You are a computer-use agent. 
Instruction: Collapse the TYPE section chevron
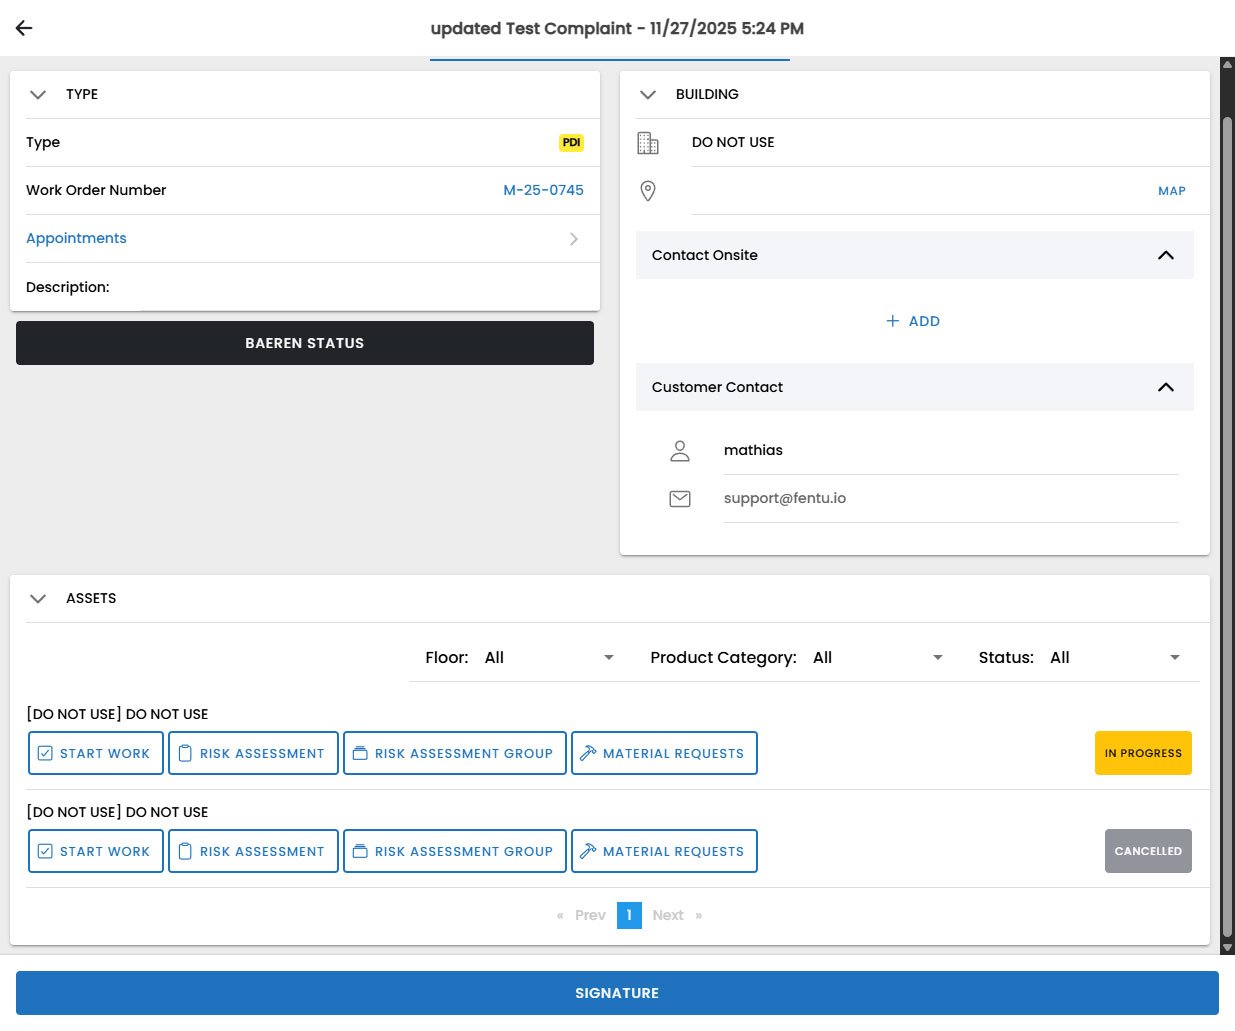(x=38, y=95)
